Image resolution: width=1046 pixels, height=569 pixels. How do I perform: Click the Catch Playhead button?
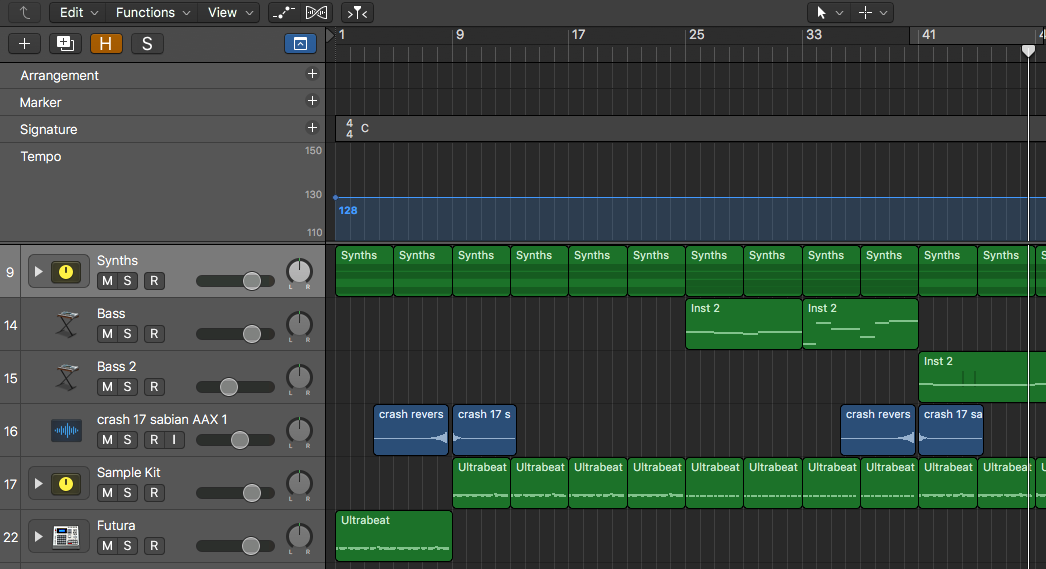point(357,12)
